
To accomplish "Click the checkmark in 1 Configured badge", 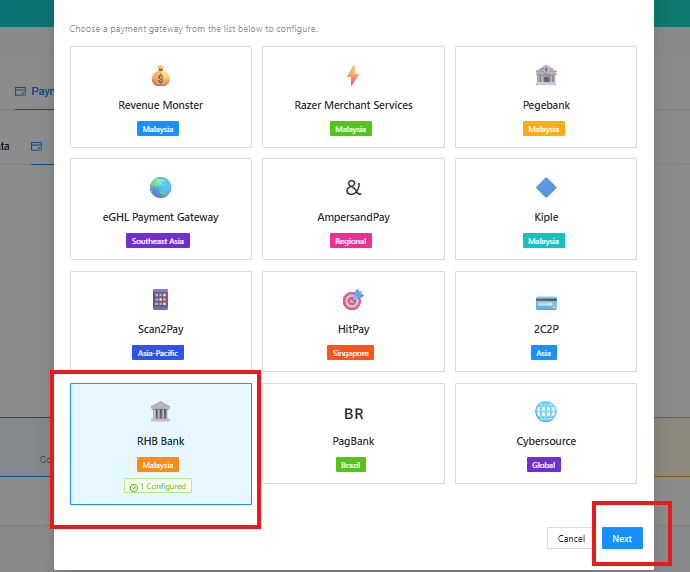I will pos(134,487).
